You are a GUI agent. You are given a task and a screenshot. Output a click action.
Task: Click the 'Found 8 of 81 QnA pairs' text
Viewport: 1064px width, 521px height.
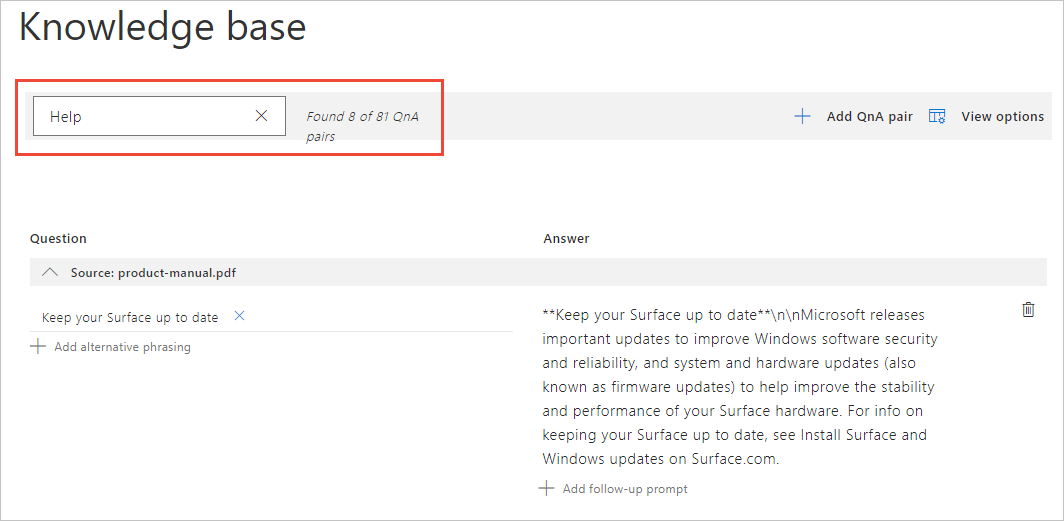pos(362,126)
